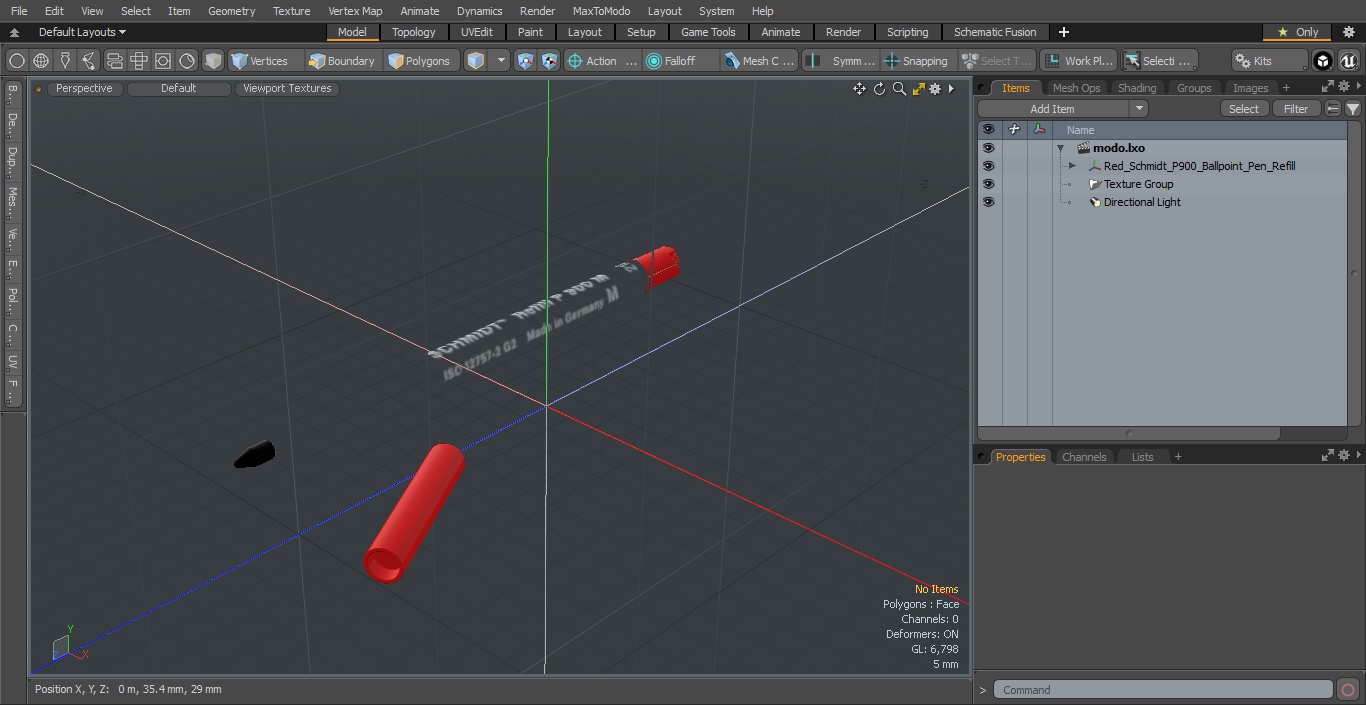Screen dimensions: 1366x705
Task: Click the first circle icon in selection toolbar
Action: coord(17,61)
